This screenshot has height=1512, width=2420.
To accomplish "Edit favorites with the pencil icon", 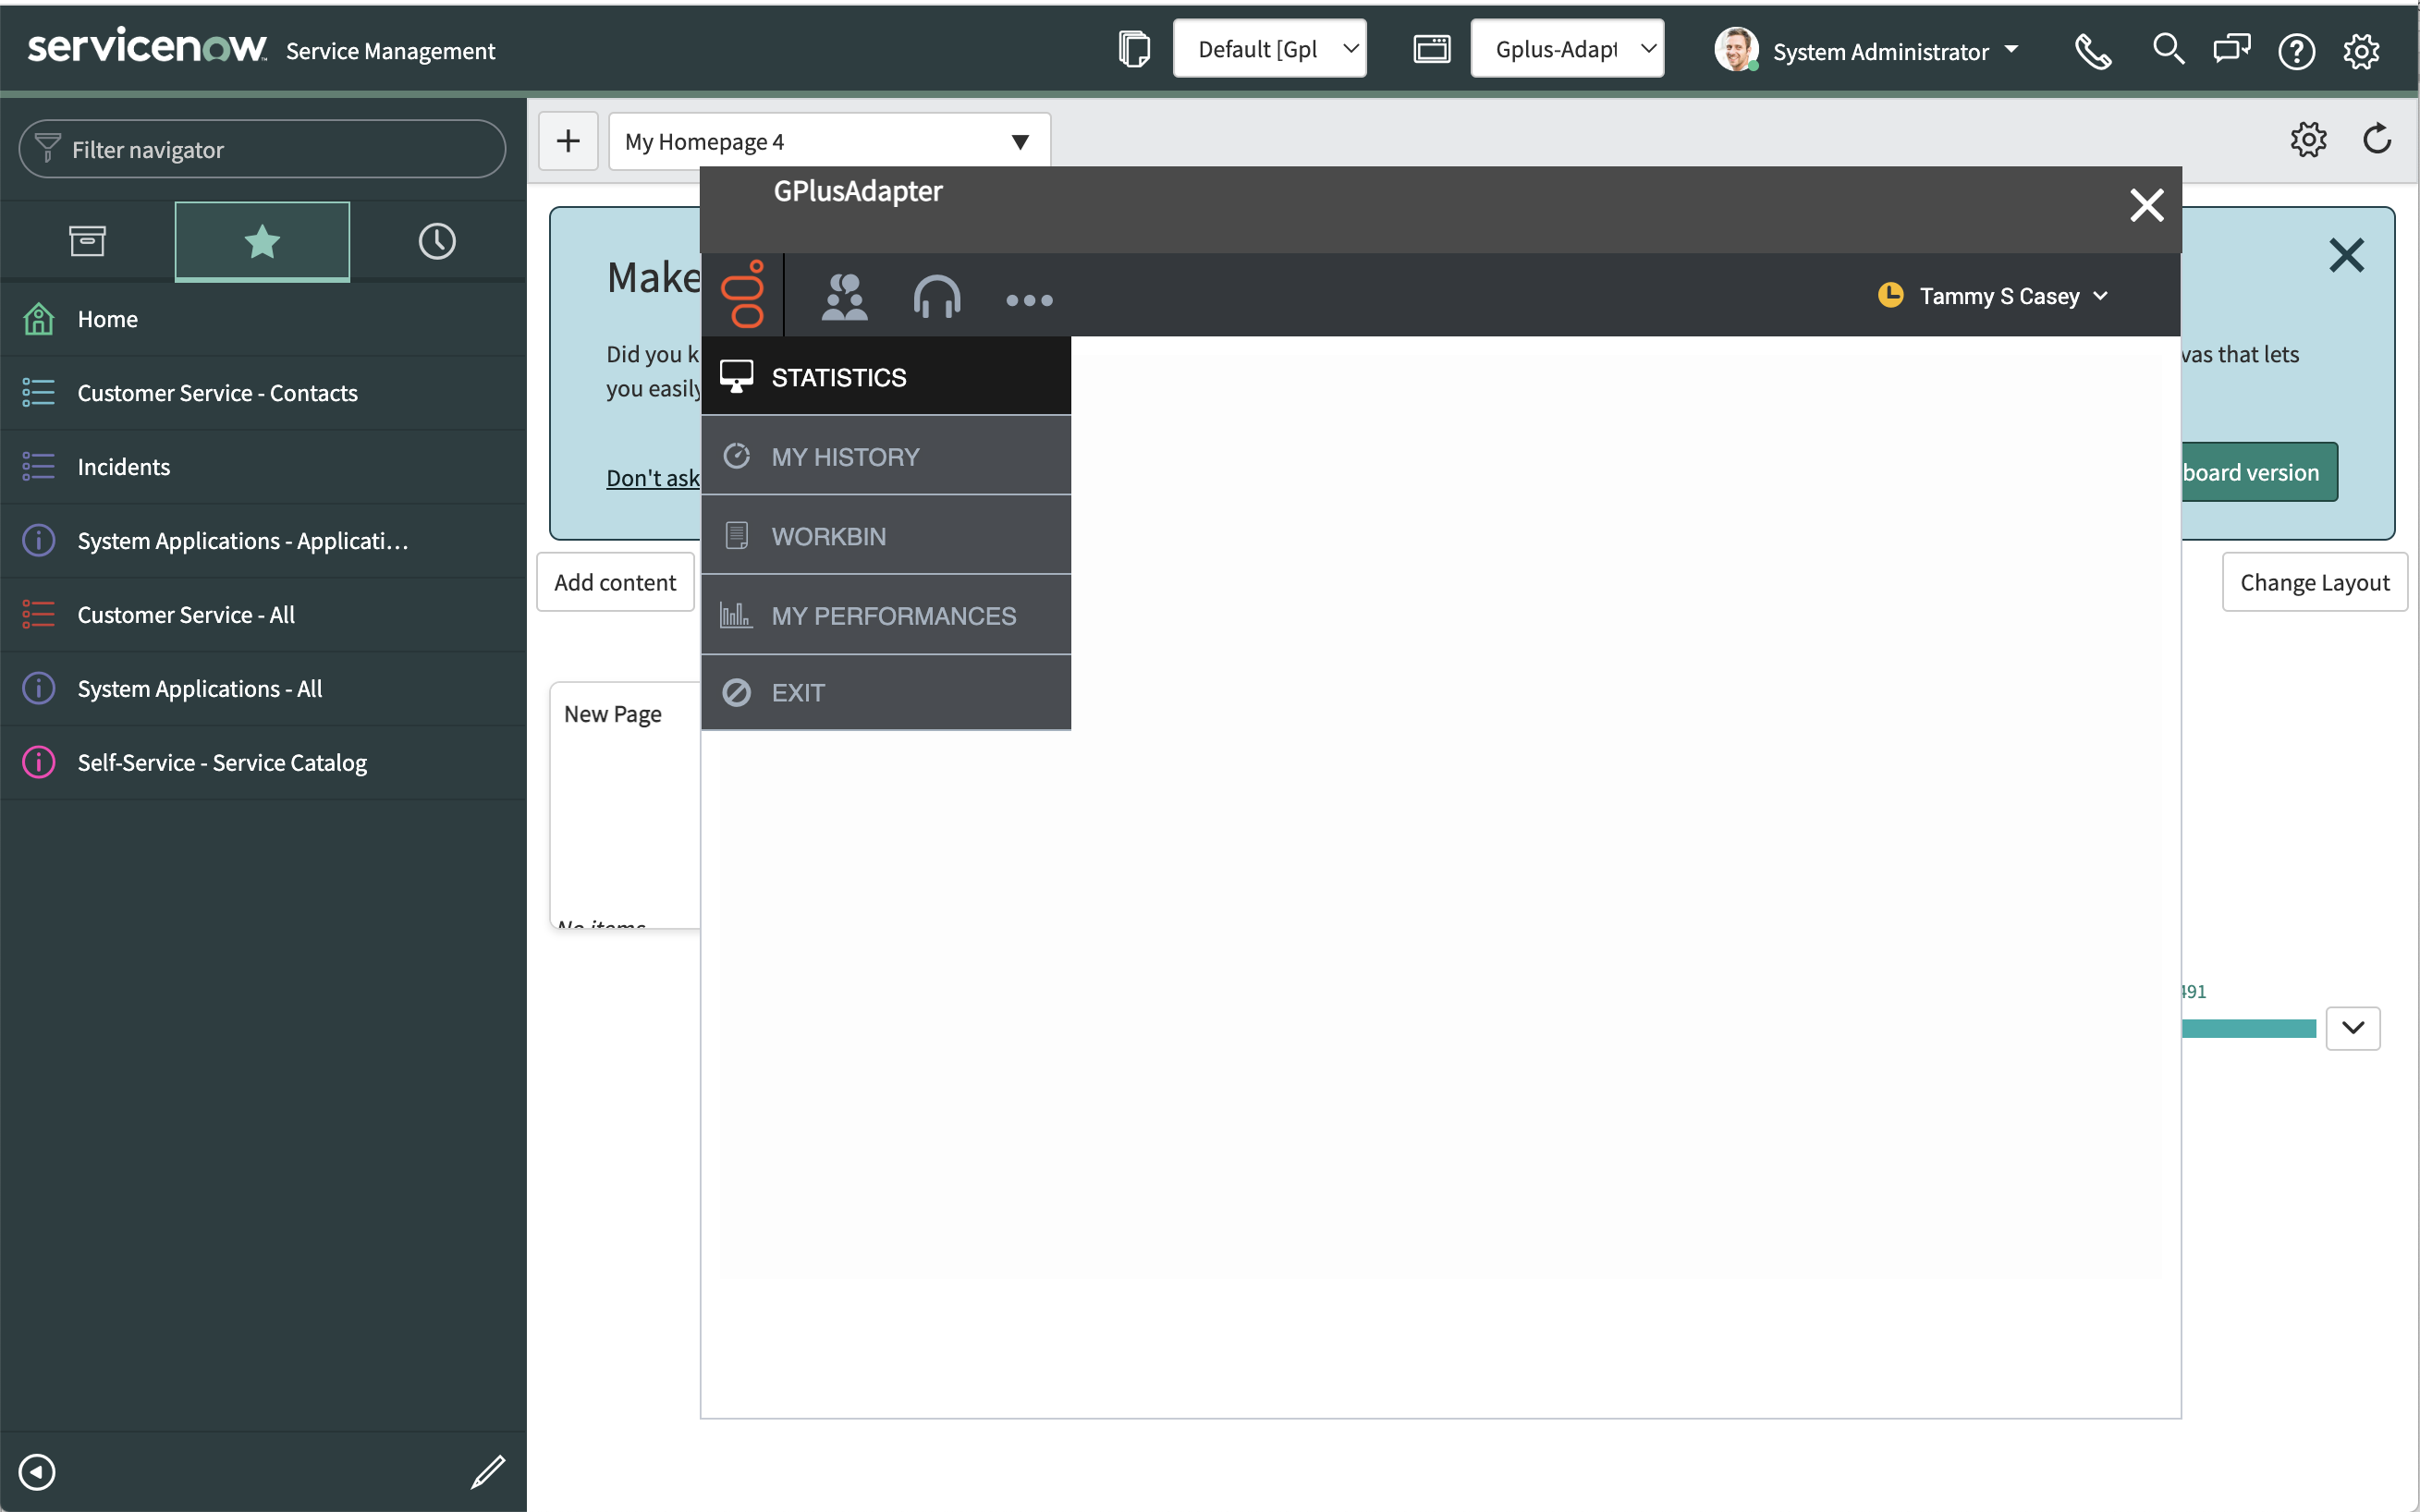I will point(488,1471).
